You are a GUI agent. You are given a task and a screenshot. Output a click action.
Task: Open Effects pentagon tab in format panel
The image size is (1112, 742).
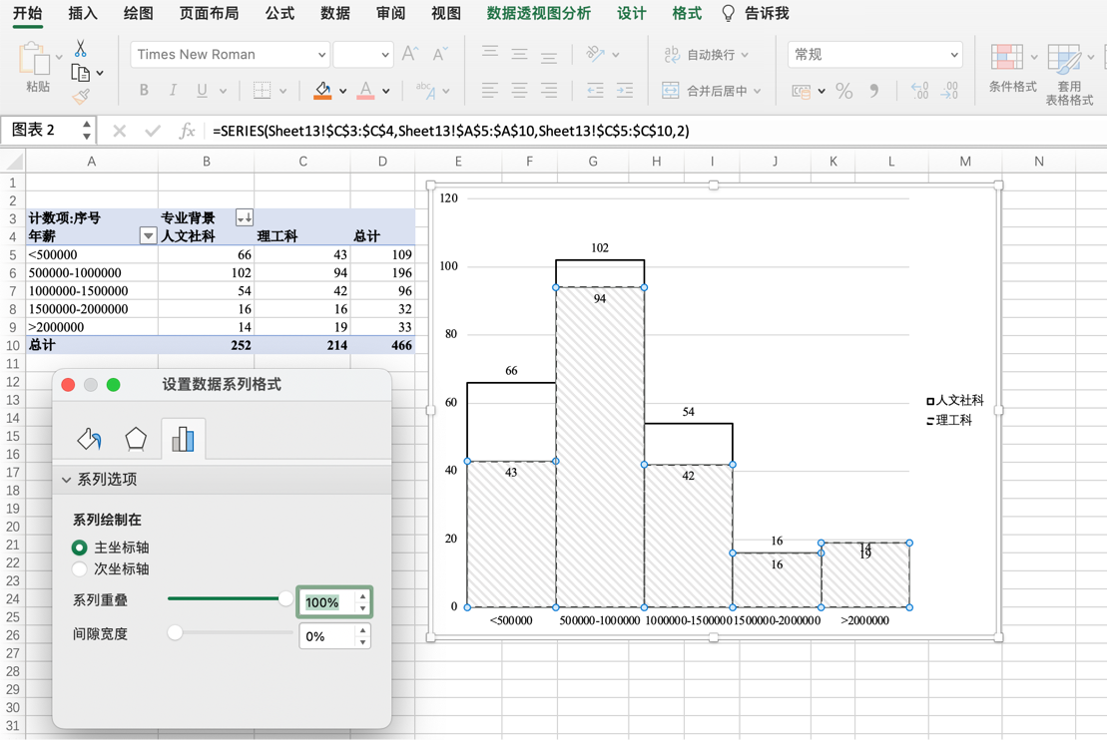click(136, 439)
